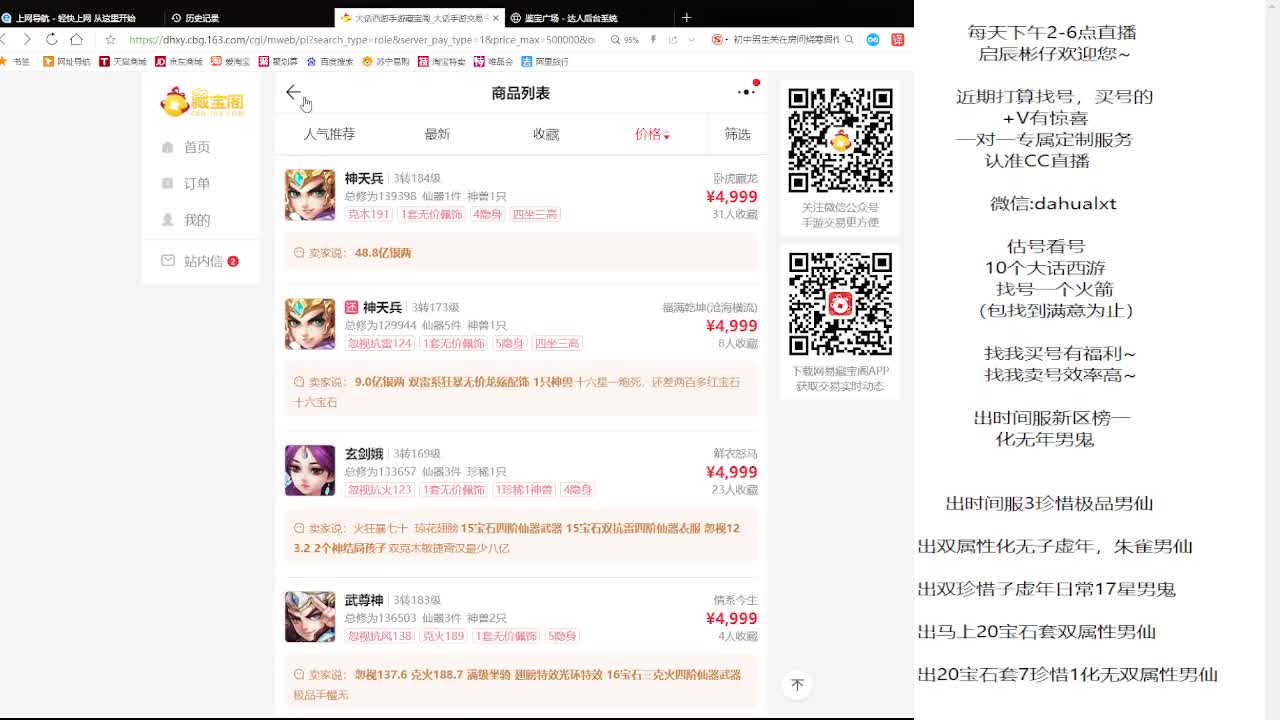
Task: Click the 藏宝阁 APP download QR code
Action: point(840,304)
